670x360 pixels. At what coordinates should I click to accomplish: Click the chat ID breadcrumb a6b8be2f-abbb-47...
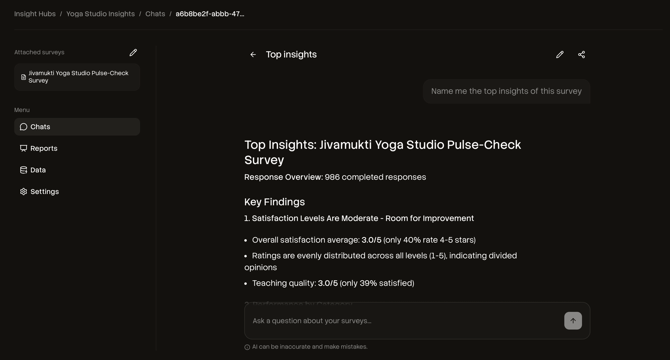pyautogui.click(x=210, y=14)
